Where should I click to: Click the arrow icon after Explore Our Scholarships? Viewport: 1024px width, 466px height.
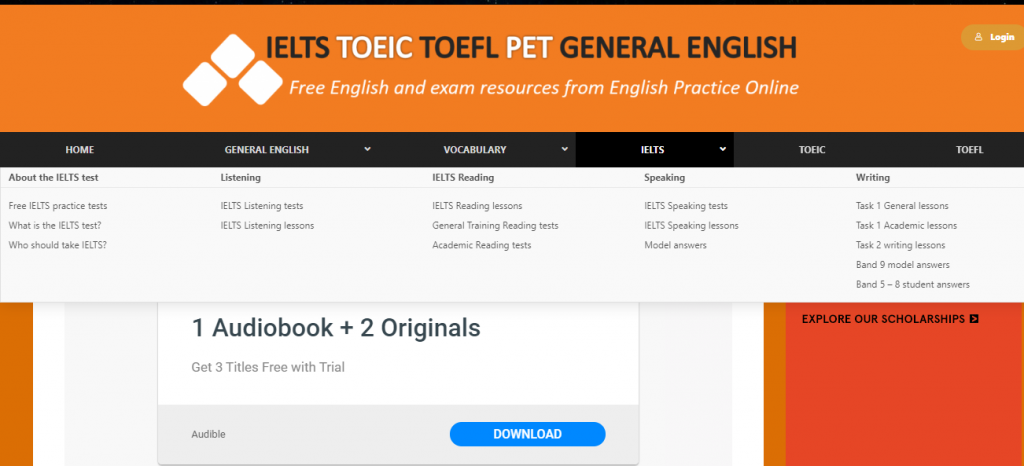click(975, 319)
